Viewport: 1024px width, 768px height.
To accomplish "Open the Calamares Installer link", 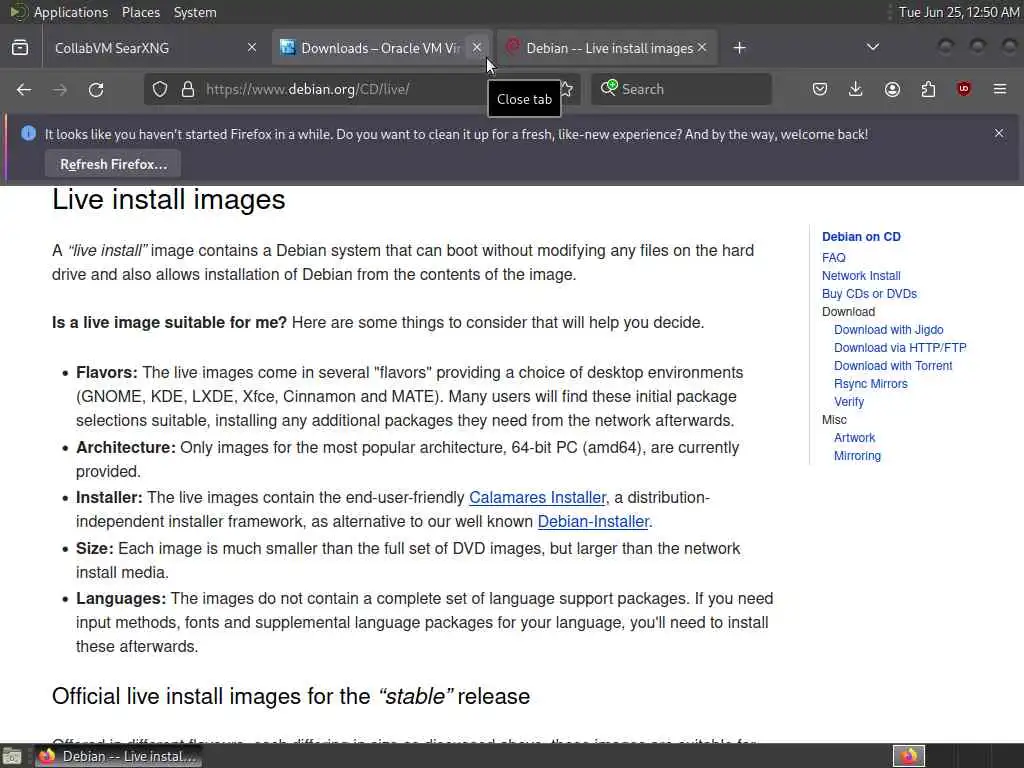I will click(x=537, y=498).
